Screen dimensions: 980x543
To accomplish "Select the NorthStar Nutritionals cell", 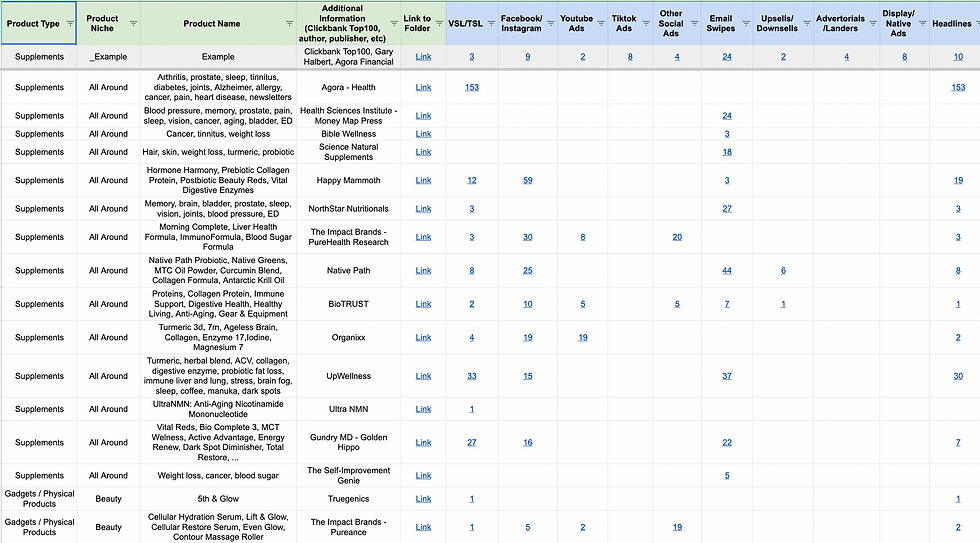I will tap(349, 209).
